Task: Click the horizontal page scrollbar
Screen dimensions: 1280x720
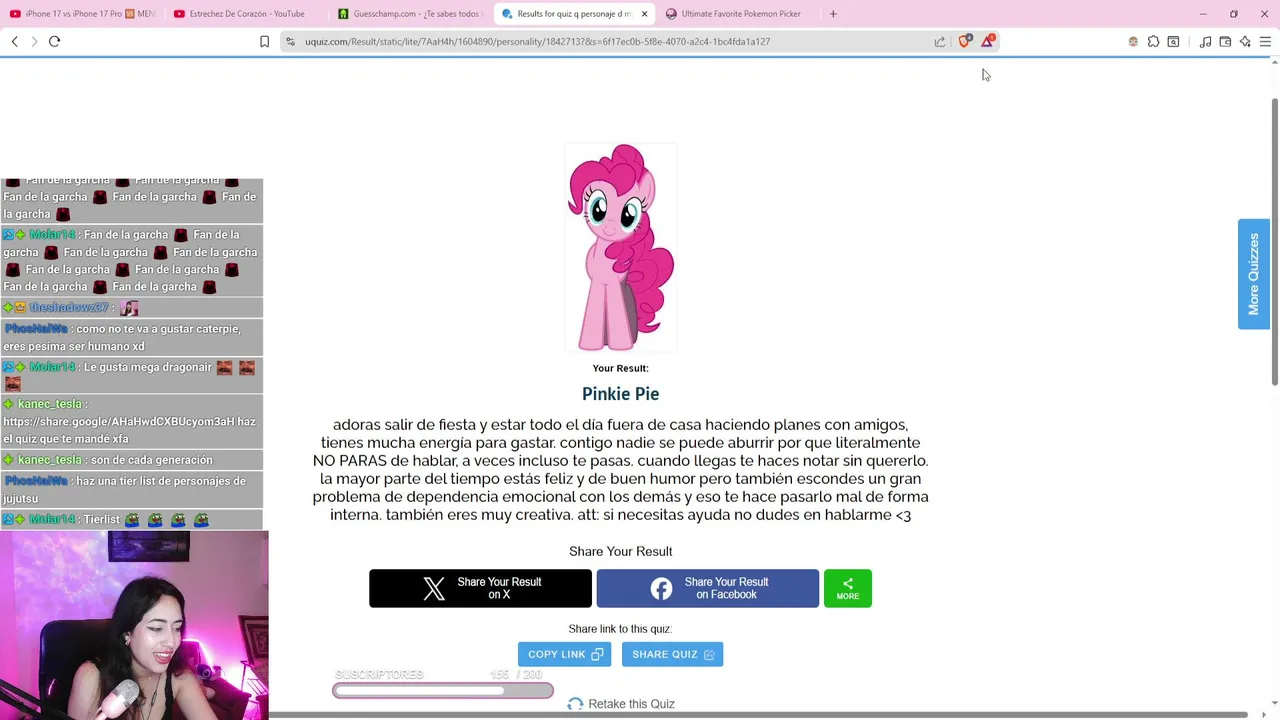Action: click(x=758, y=715)
